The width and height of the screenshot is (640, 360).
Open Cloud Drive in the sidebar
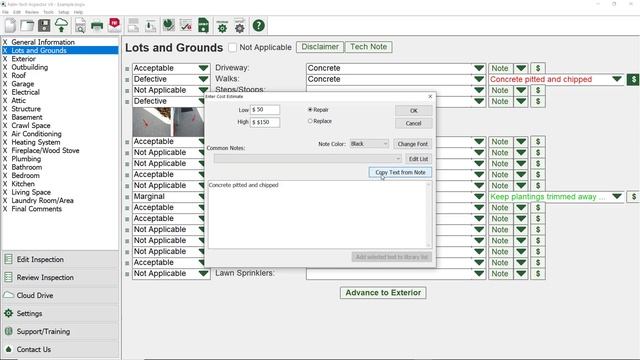[x=61, y=296]
